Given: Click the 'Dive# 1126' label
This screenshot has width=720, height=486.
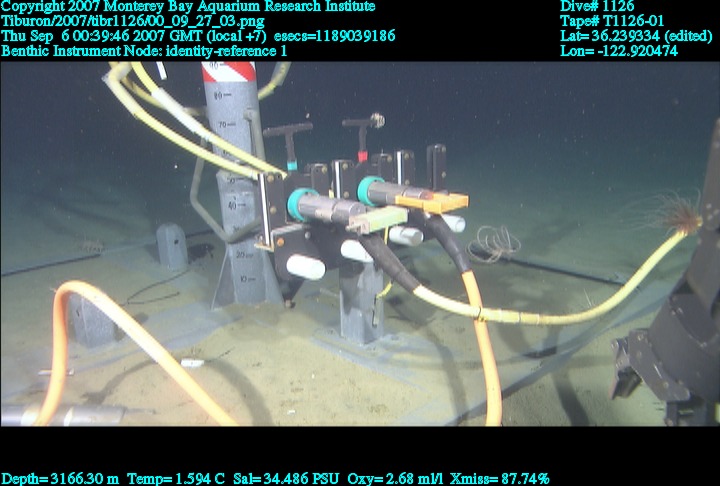Looking at the screenshot, I should tap(597, 6).
